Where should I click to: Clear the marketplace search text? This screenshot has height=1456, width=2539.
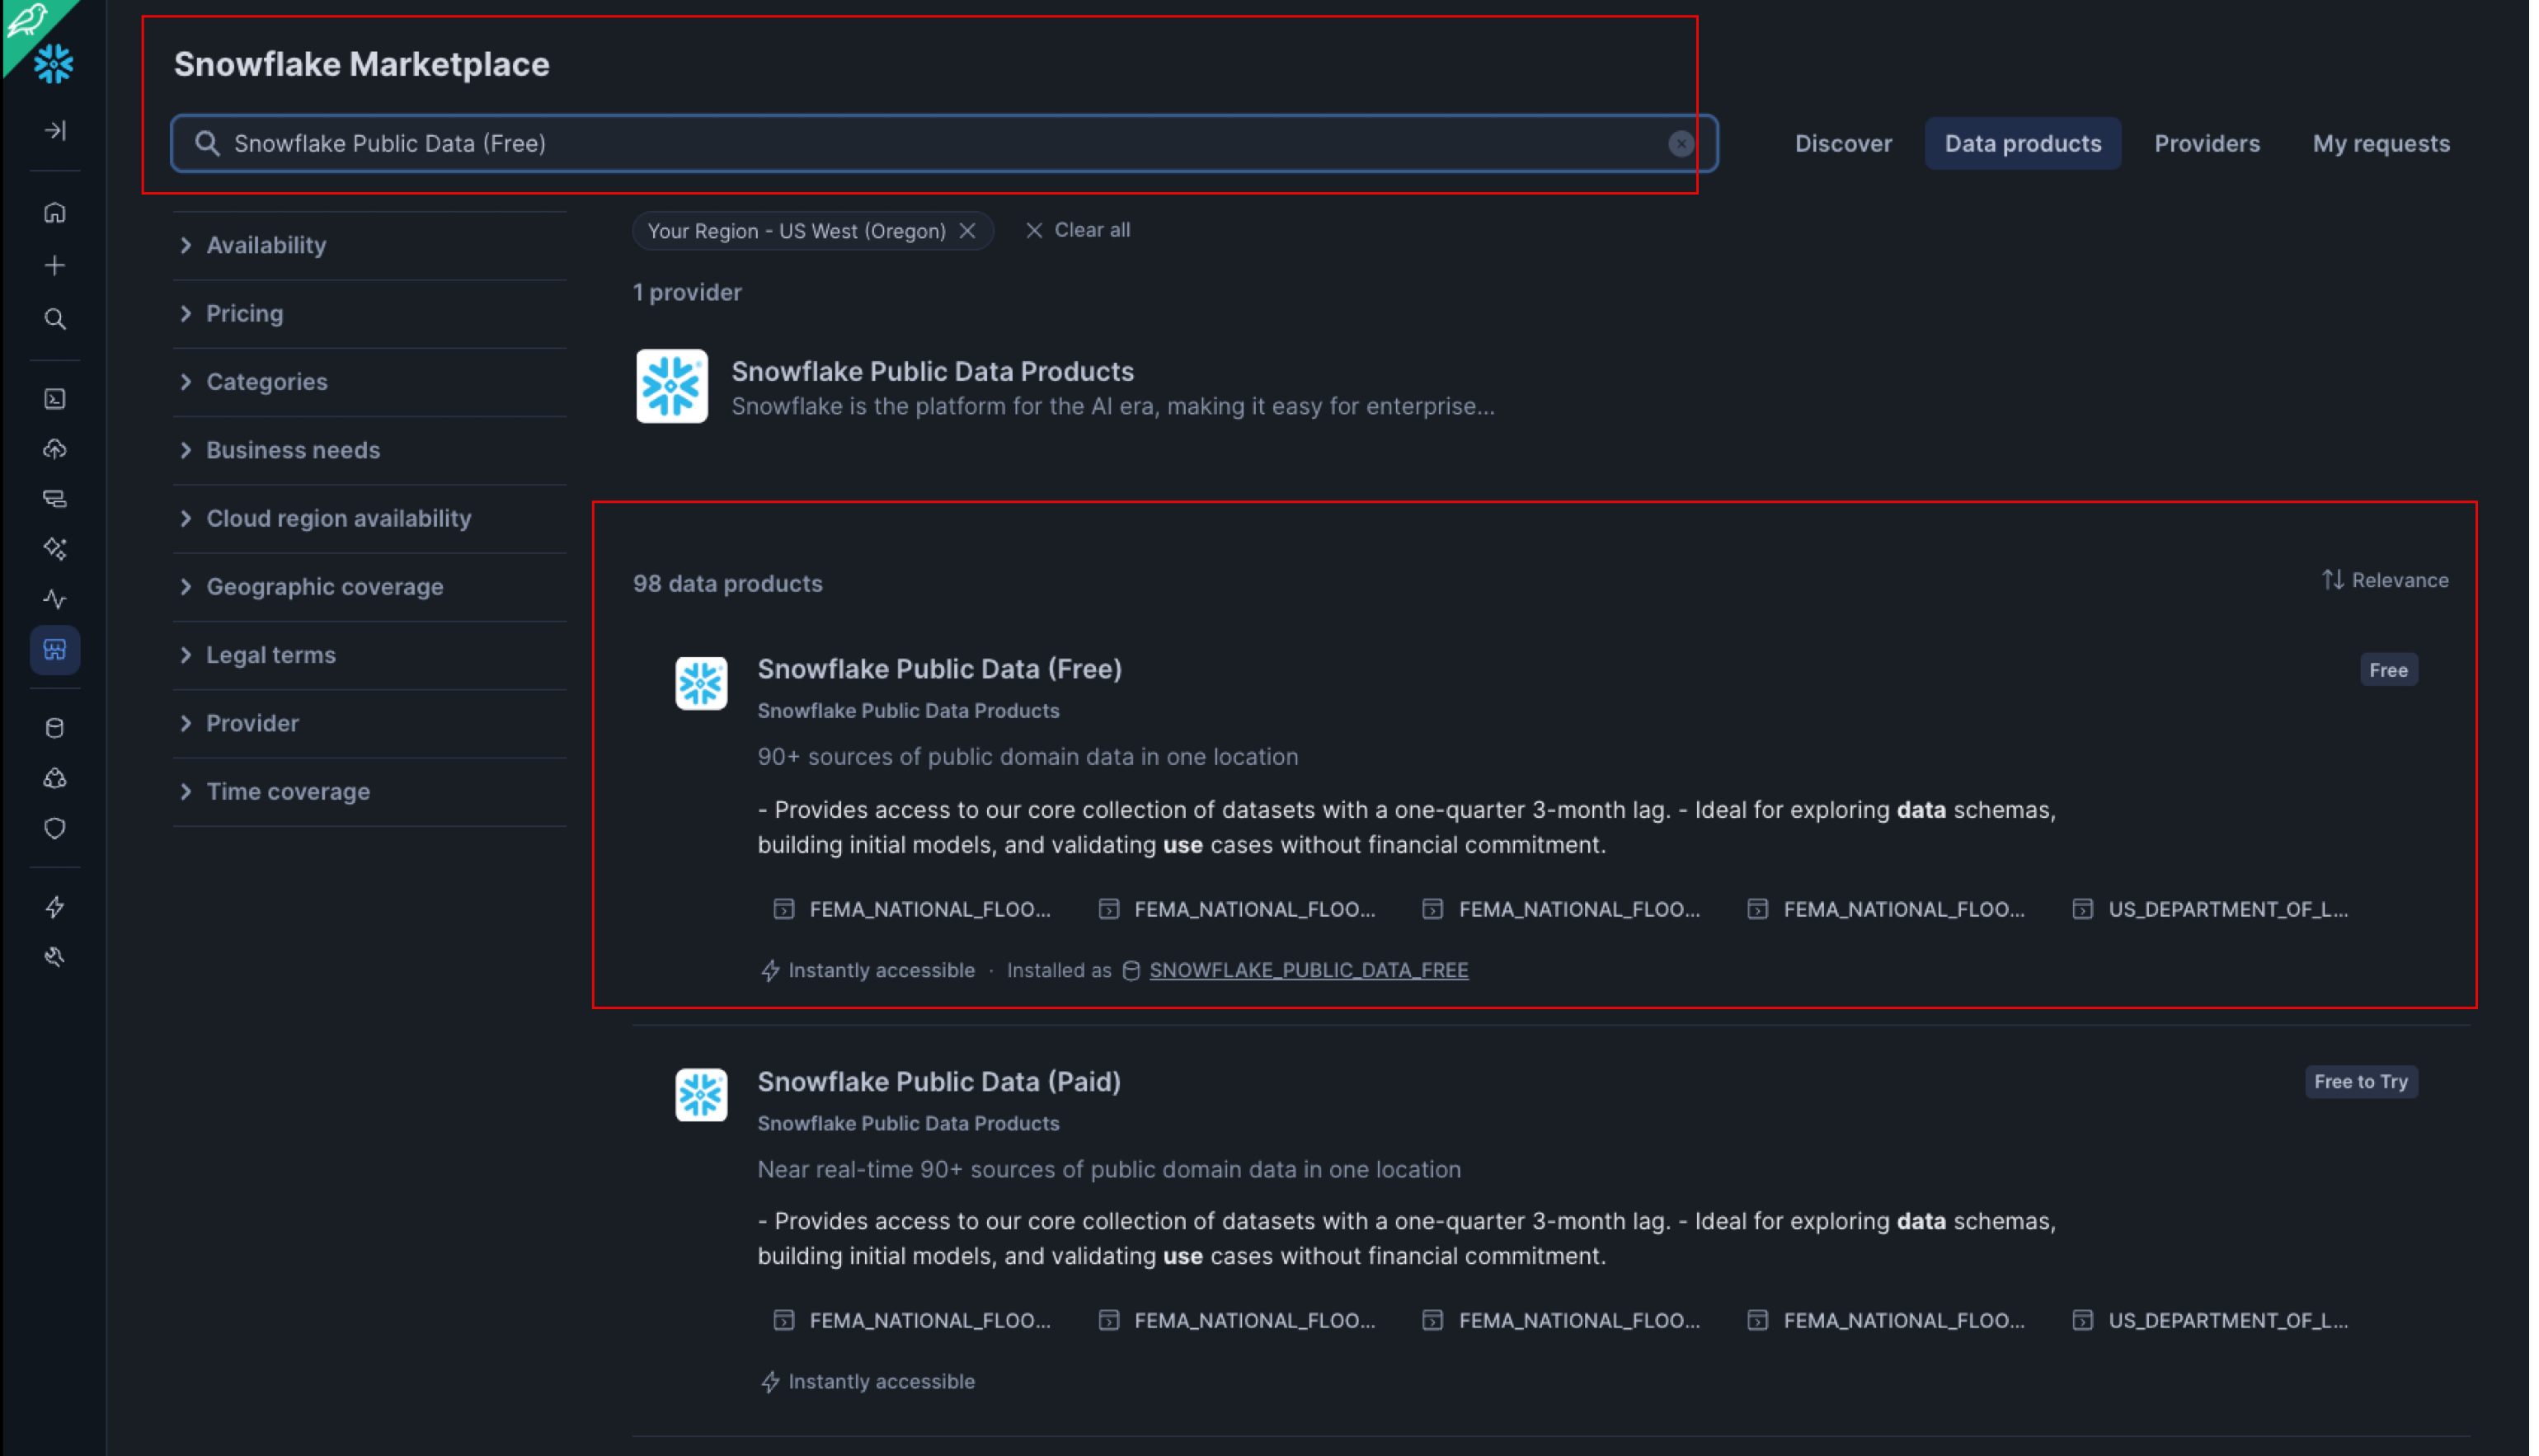click(x=1680, y=144)
